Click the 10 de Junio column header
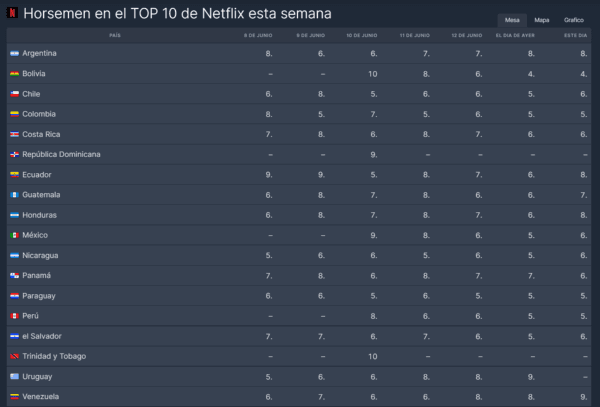Image resolution: width=600 pixels, height=407 pixels. [361, 36]
